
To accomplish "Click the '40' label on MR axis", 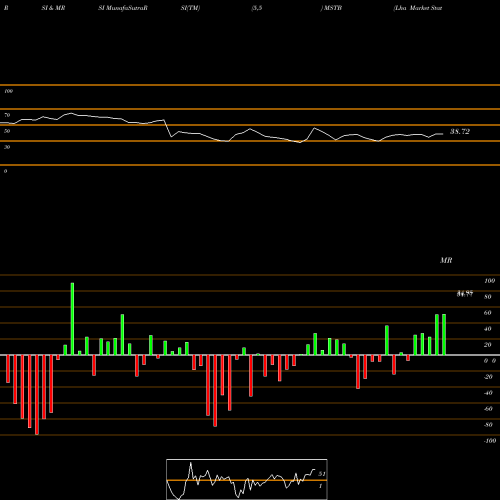I will 488,329.
